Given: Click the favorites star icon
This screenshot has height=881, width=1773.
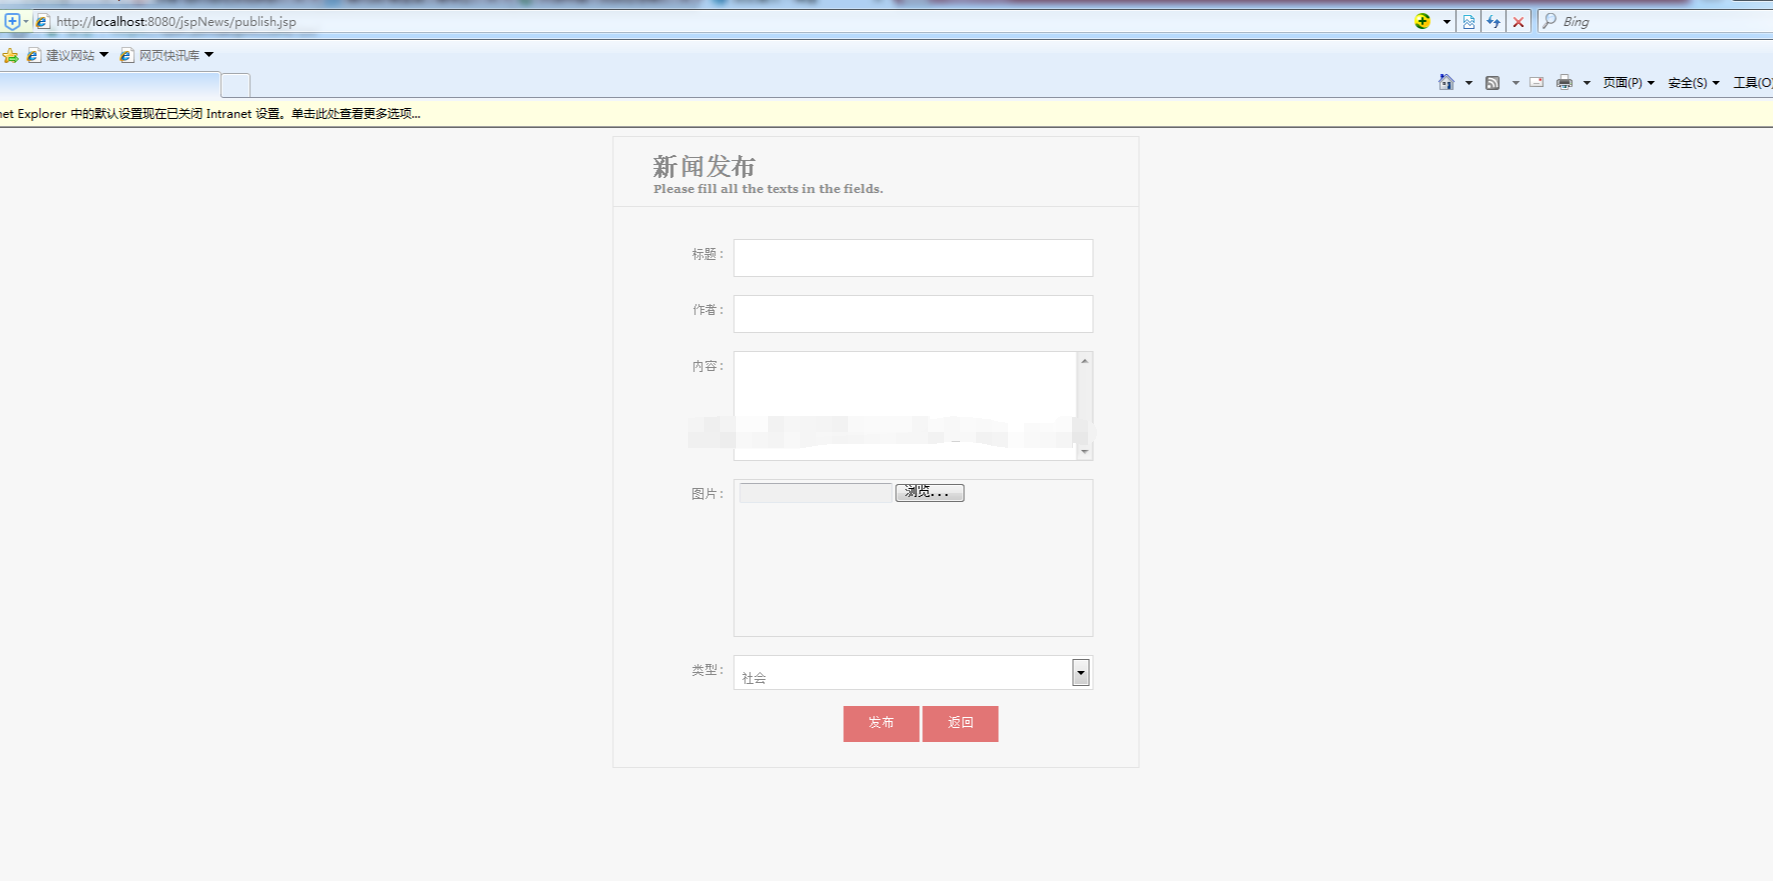Looking at the screenshot, I should [10, 55].
